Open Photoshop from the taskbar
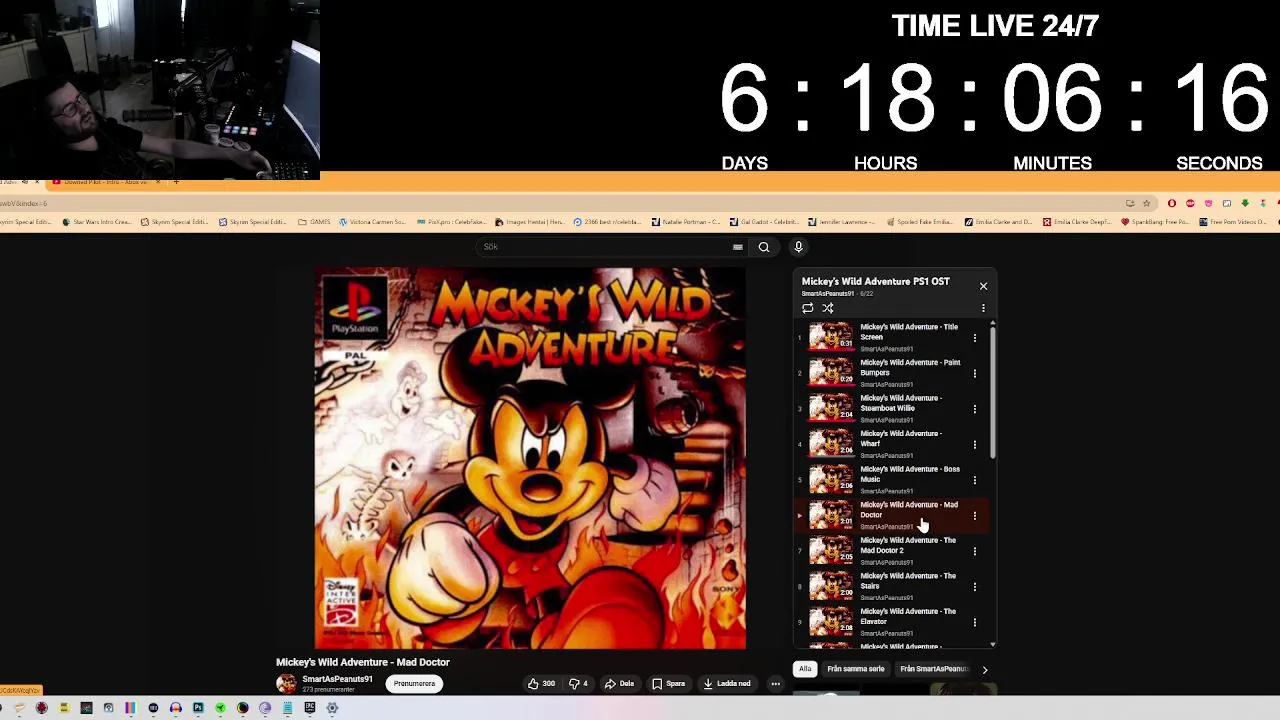Screen dimensions: 1280x720 (198, 708)
